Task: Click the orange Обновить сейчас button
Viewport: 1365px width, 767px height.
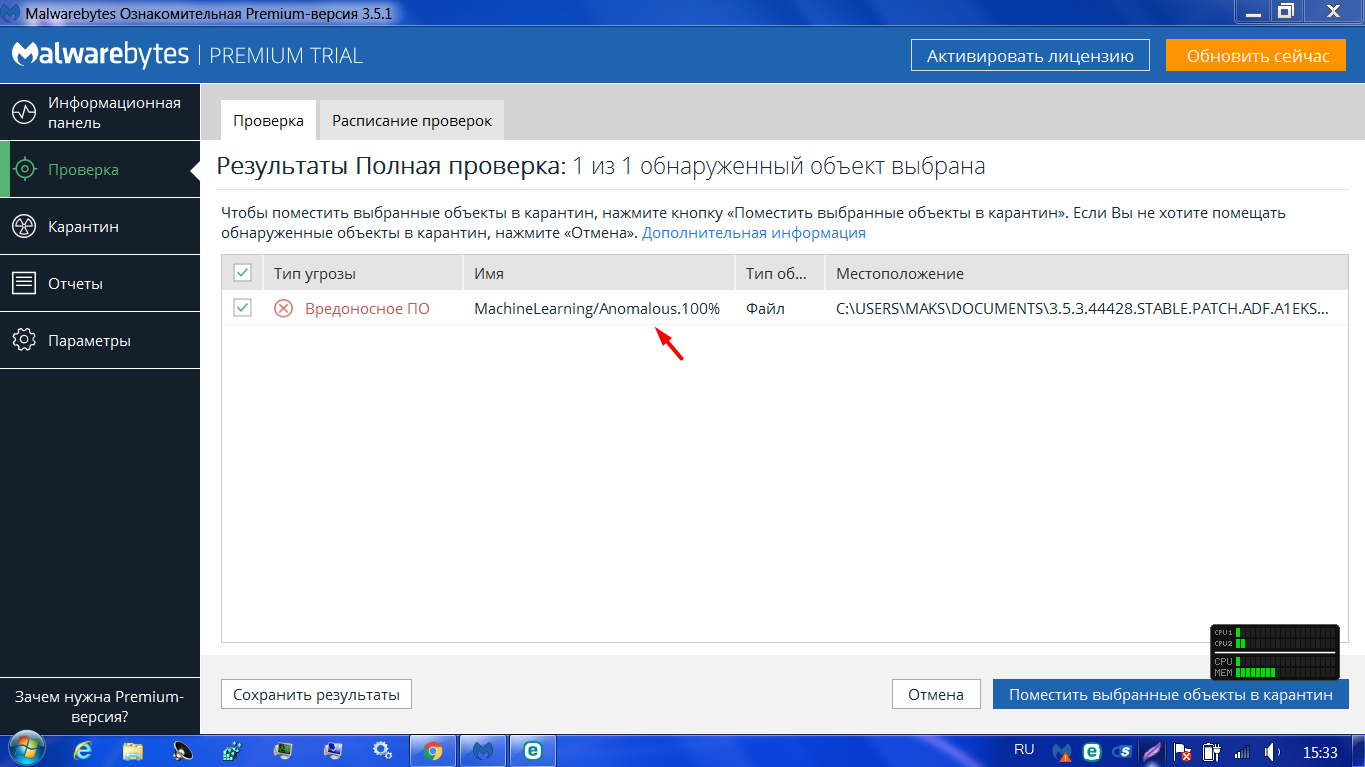Action: tap(1258, 56)
